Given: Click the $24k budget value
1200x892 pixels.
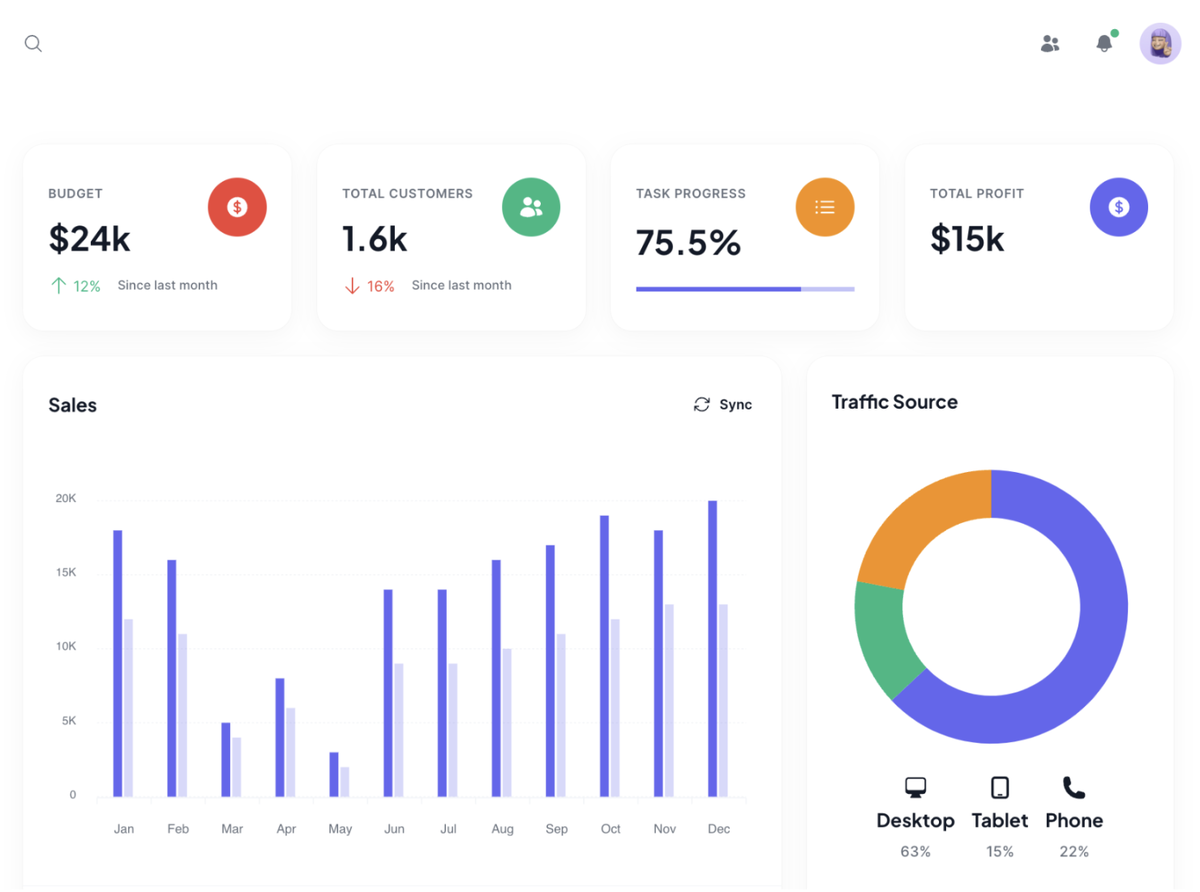Looking at the screenshot, I should [90, 238].
